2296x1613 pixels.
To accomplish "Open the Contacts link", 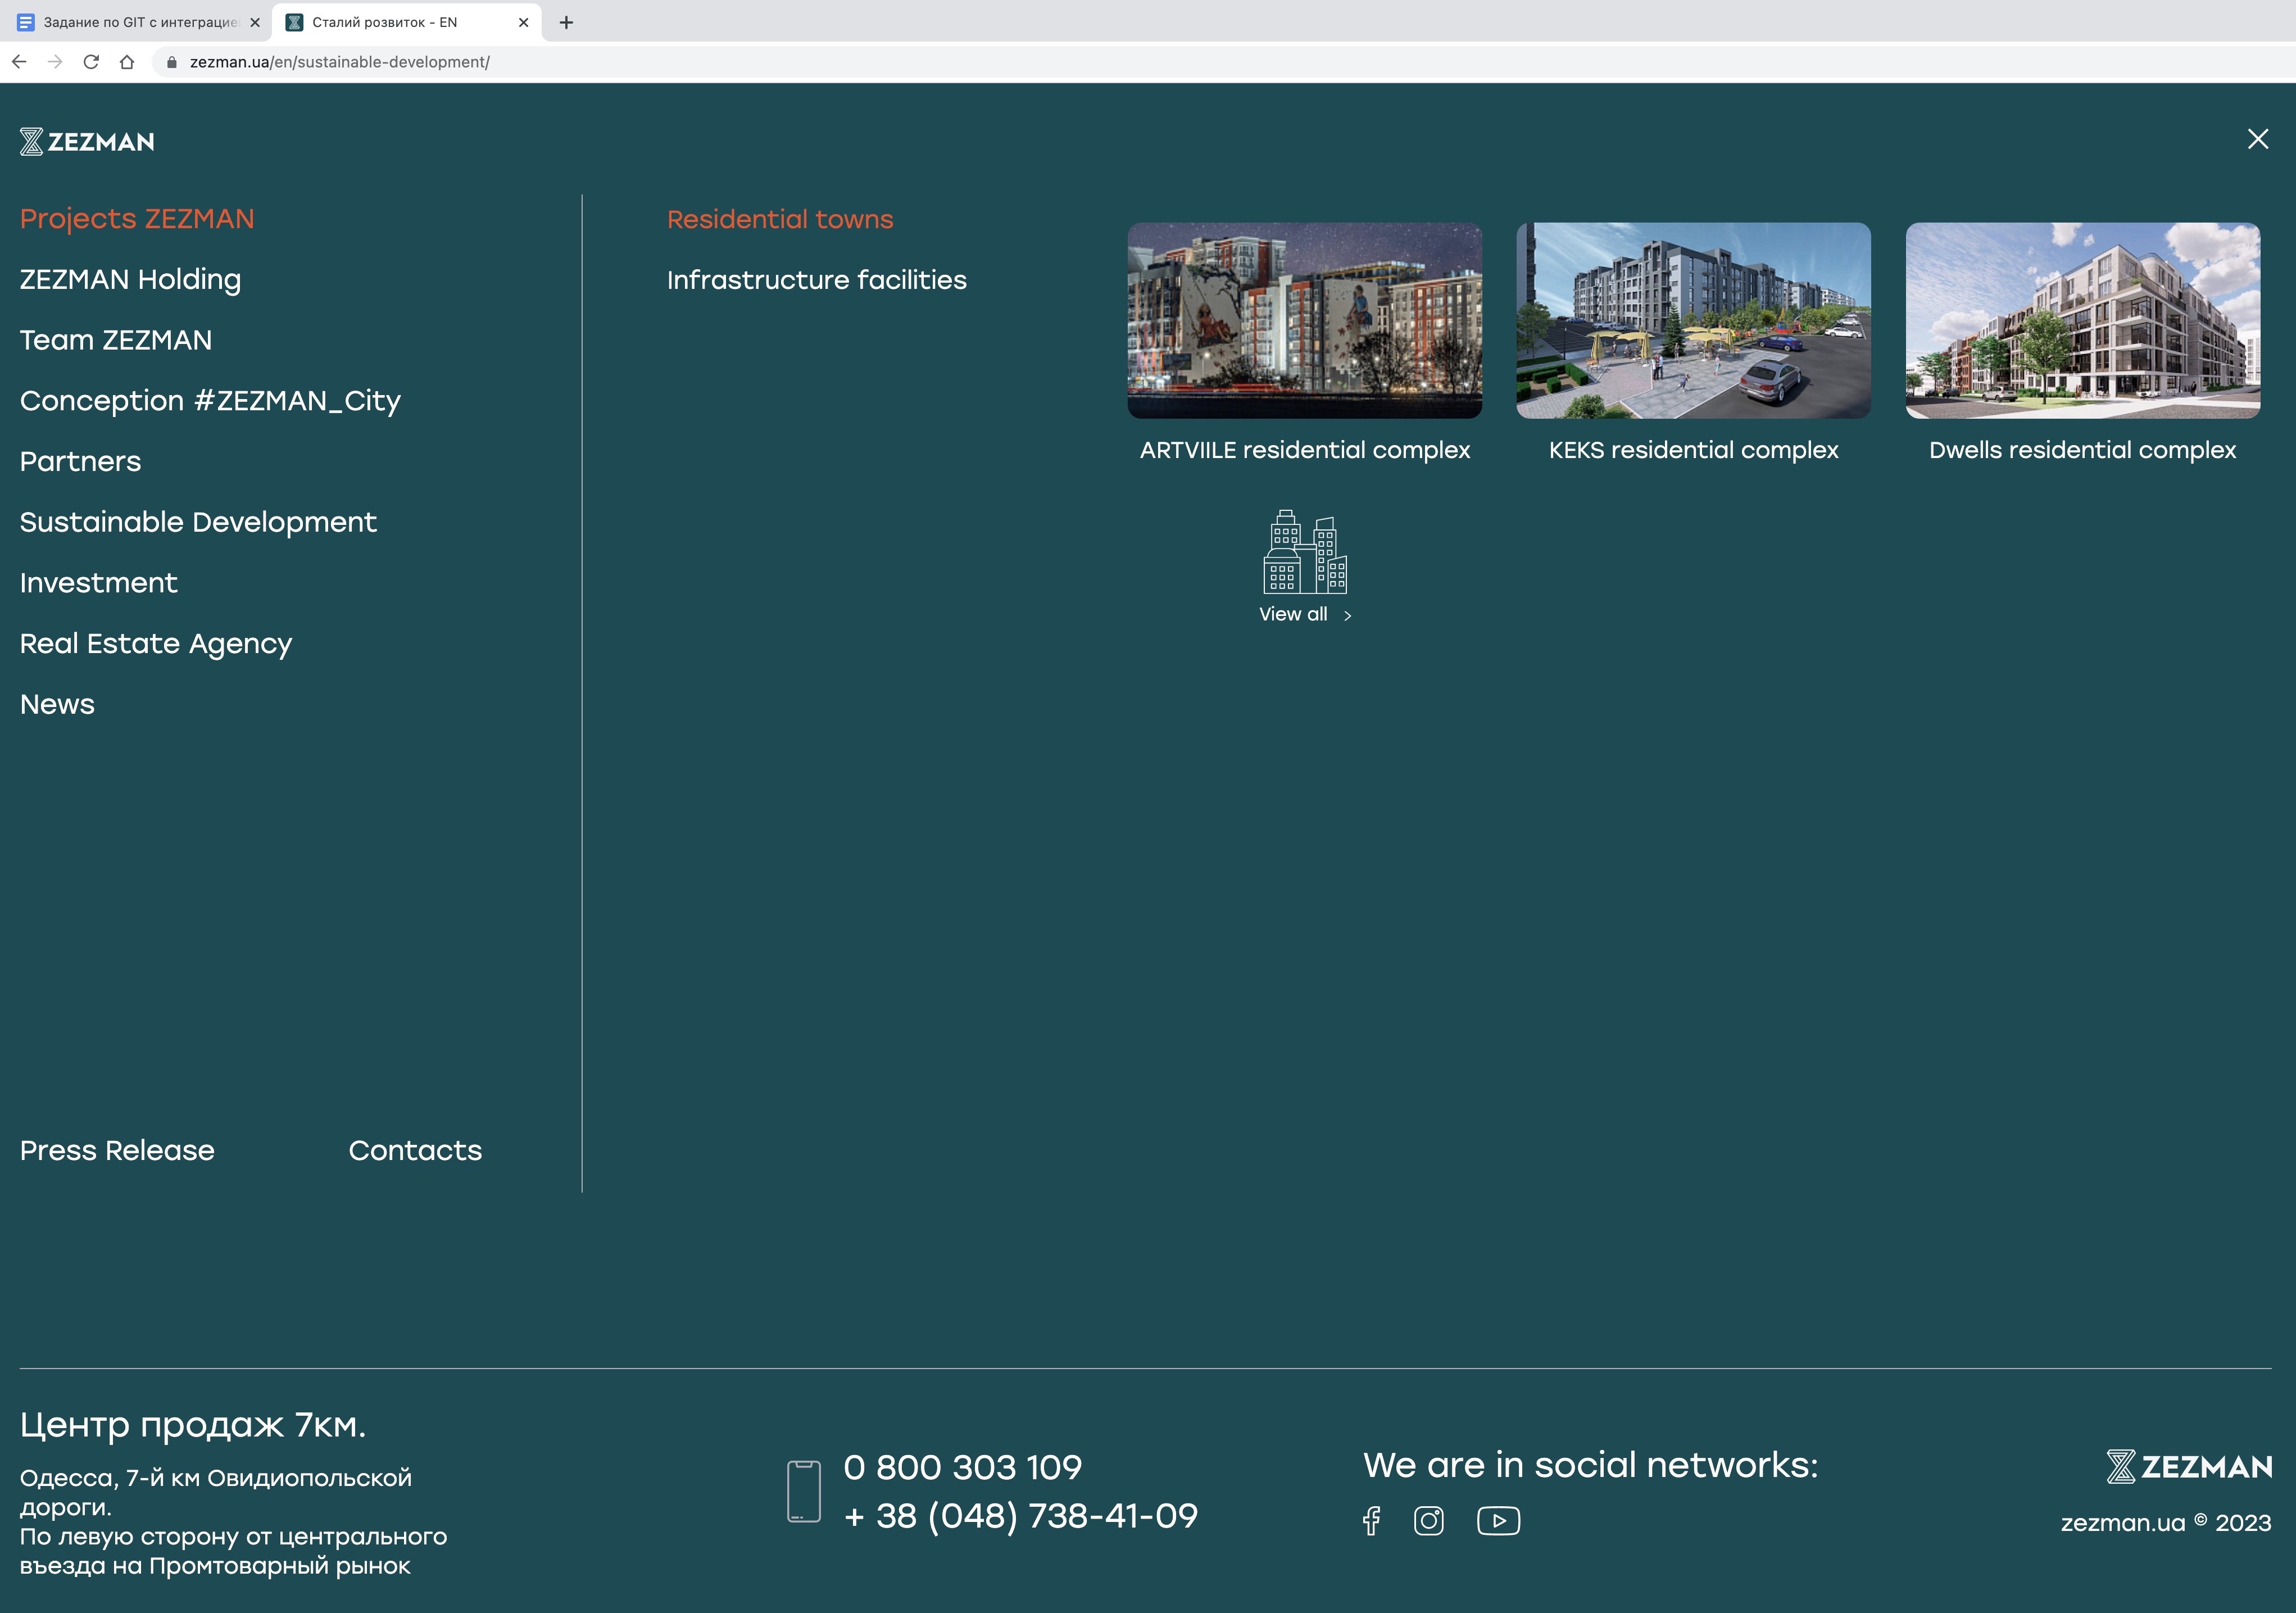I will click(415, 1150).
